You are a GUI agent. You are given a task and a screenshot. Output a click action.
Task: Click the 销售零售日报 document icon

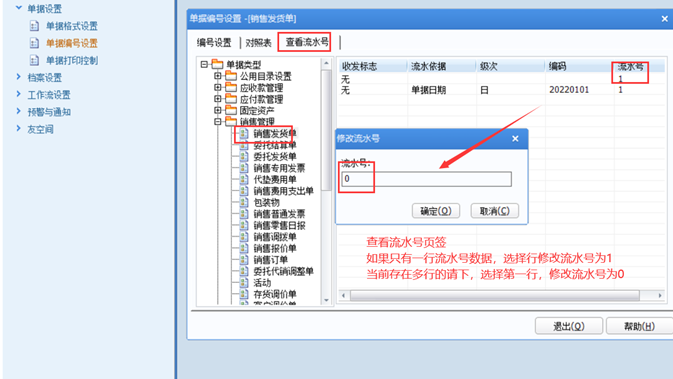(x=244, y=225)
